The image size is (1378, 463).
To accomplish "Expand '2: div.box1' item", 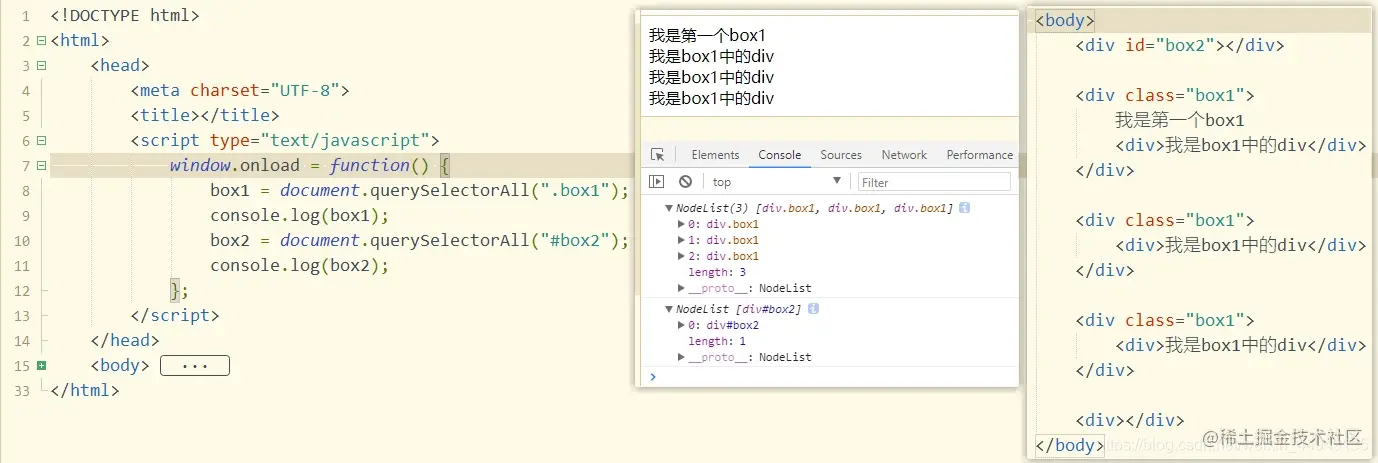I will pyautogui.click(x=682, y=256).
